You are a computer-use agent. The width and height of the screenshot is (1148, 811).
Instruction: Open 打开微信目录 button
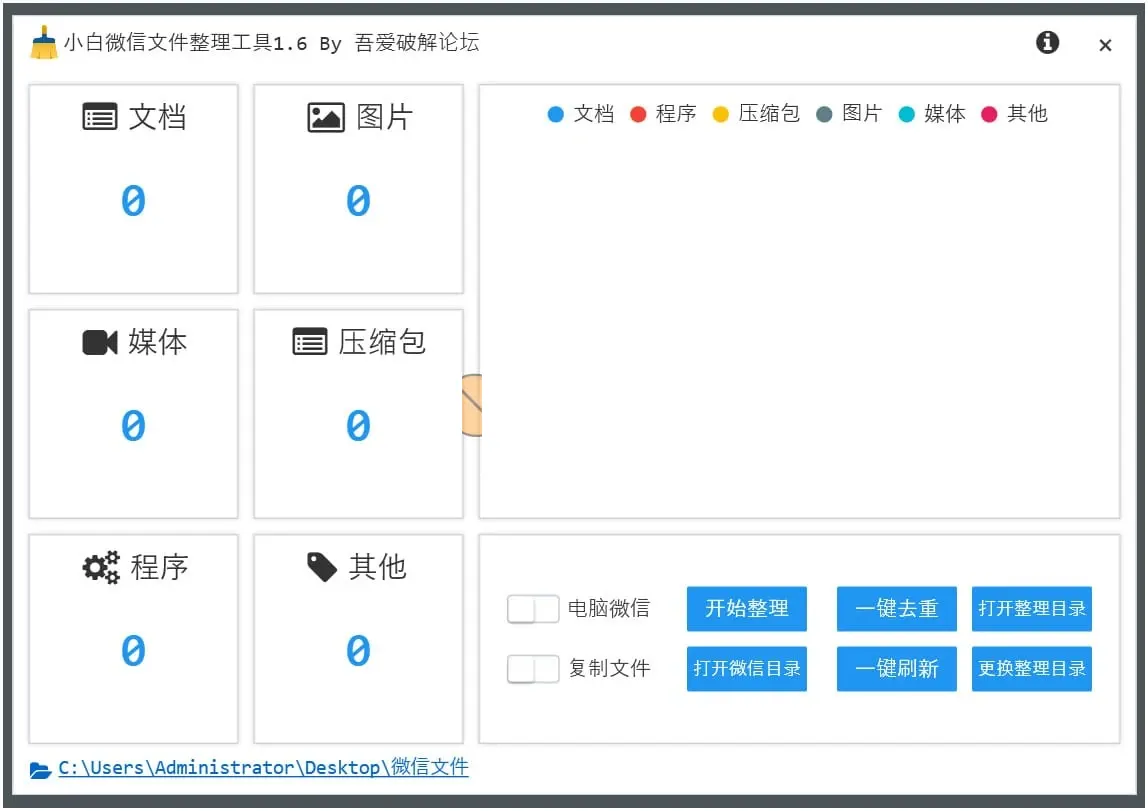[746, 669]
